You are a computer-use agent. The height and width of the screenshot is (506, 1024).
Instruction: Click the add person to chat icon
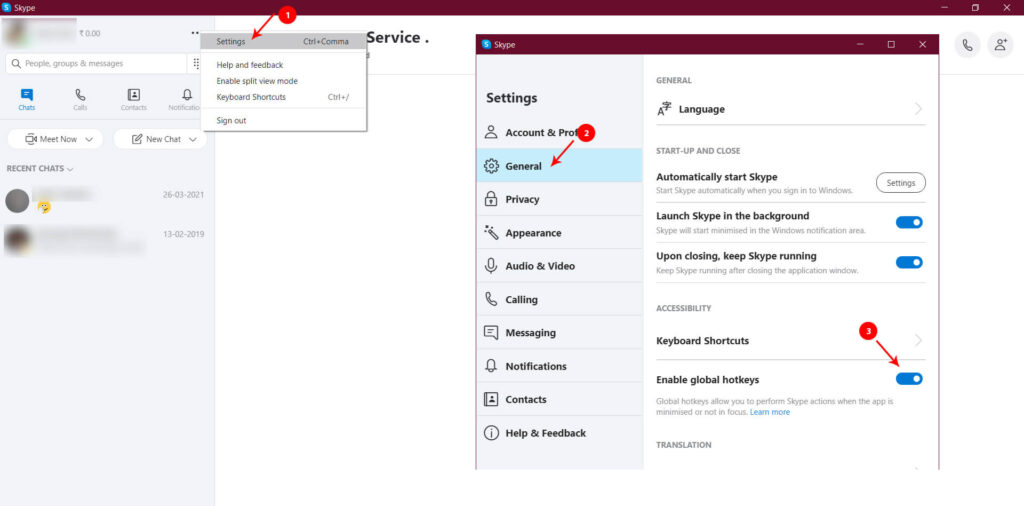(999, 44)
